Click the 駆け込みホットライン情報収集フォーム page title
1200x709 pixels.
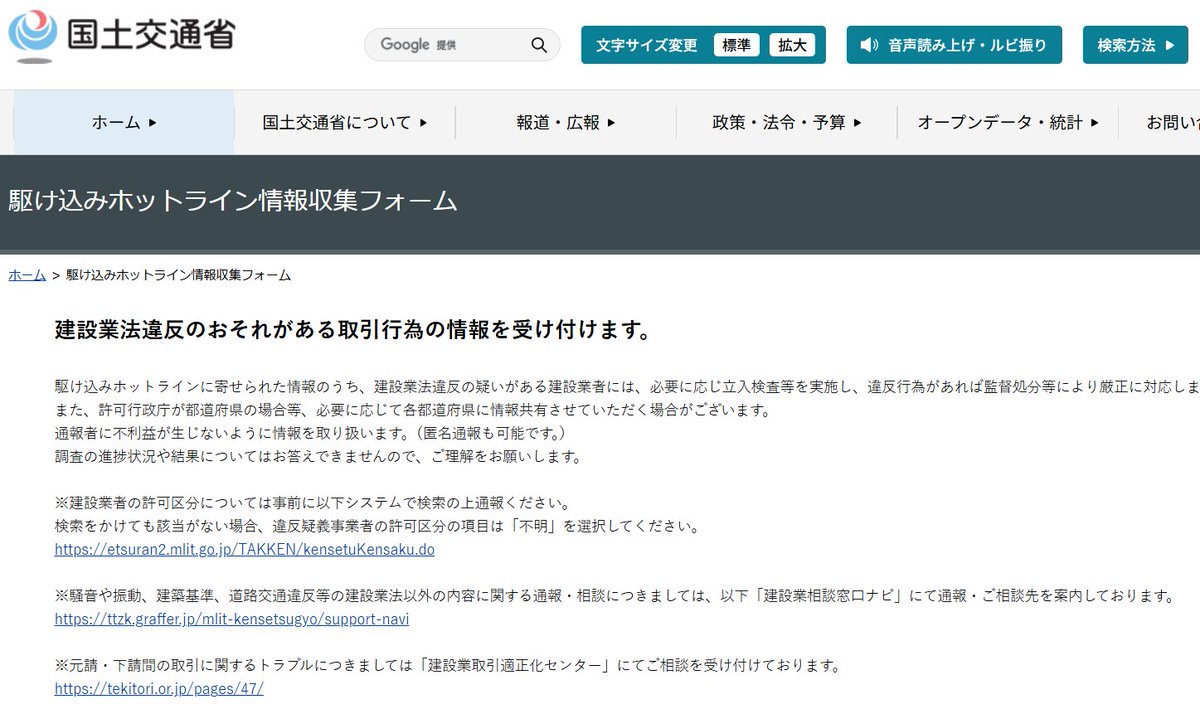233,201
